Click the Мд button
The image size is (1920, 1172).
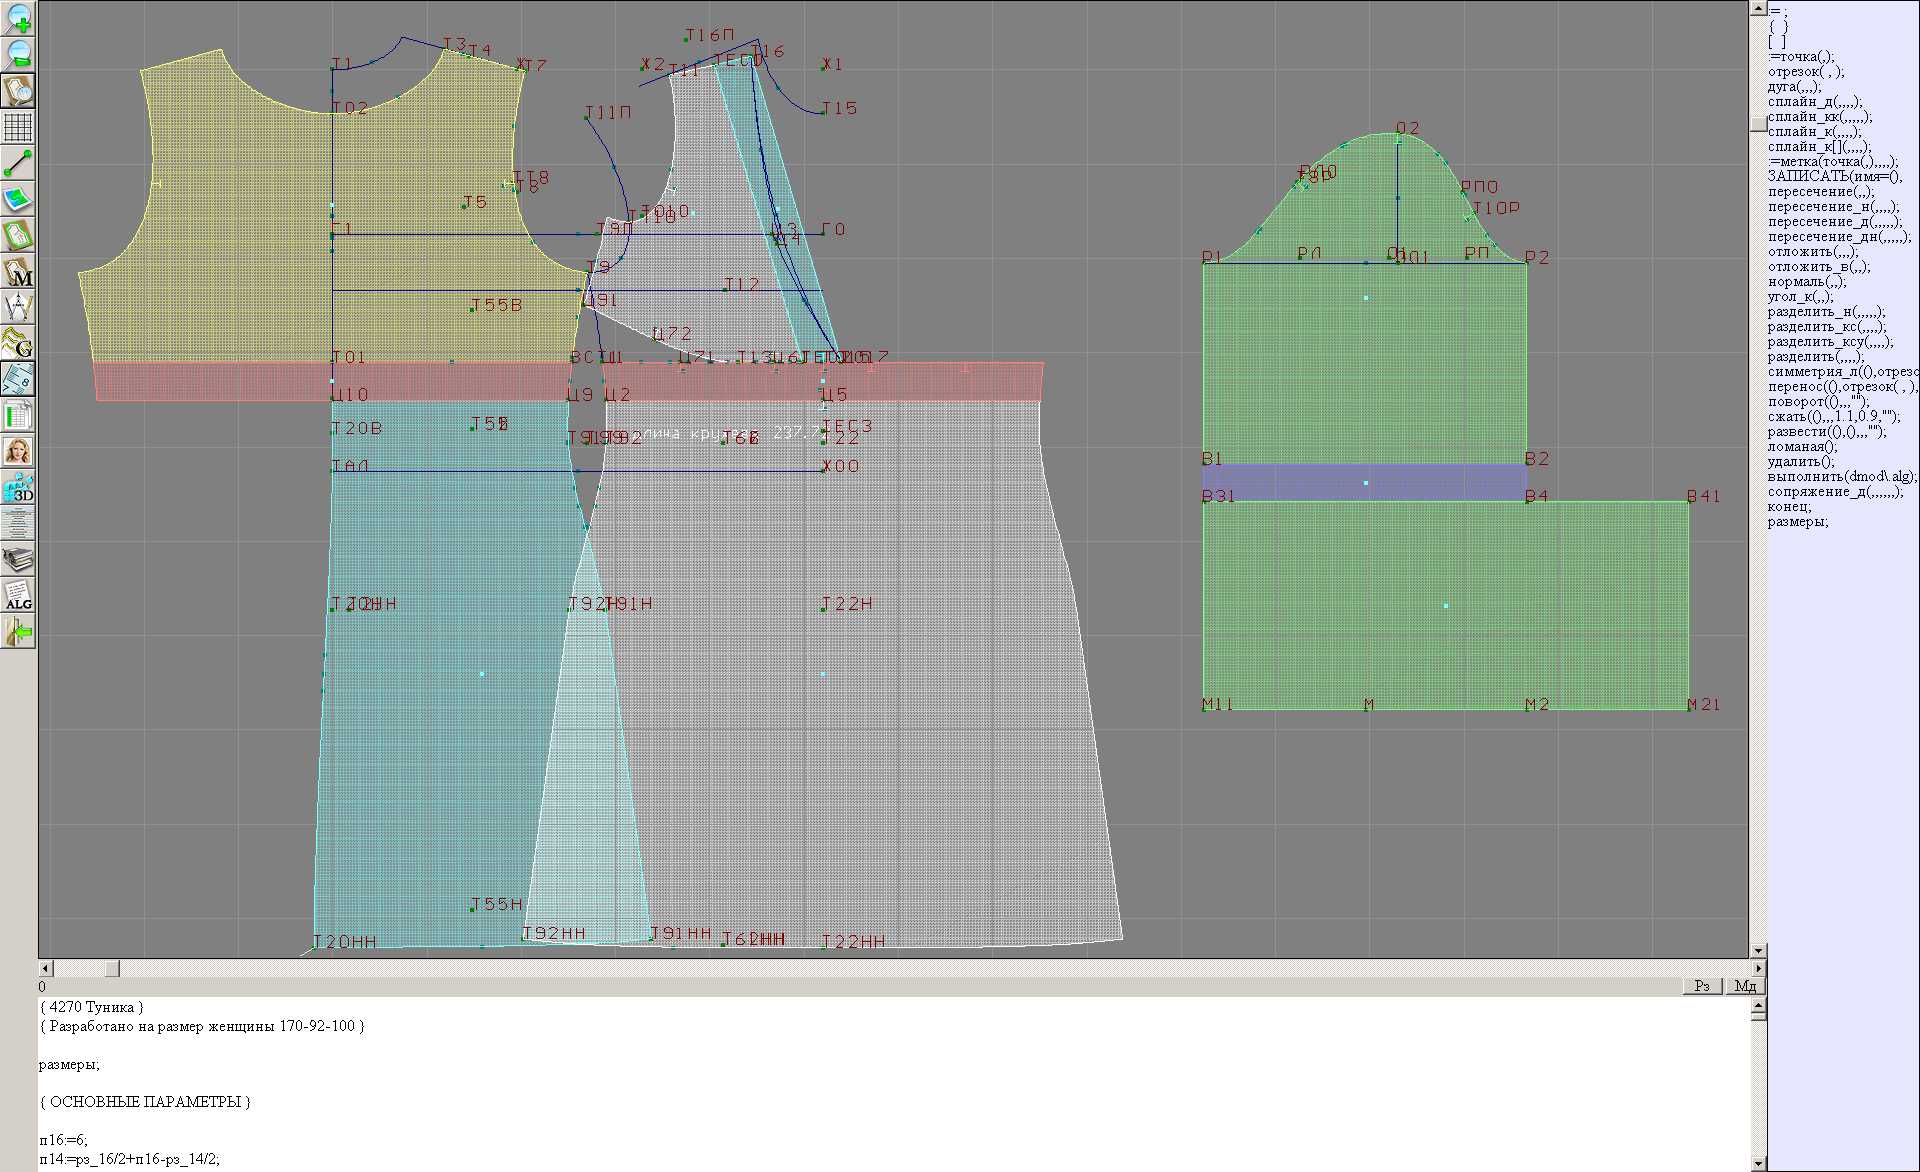click(x=1745, y=986)
